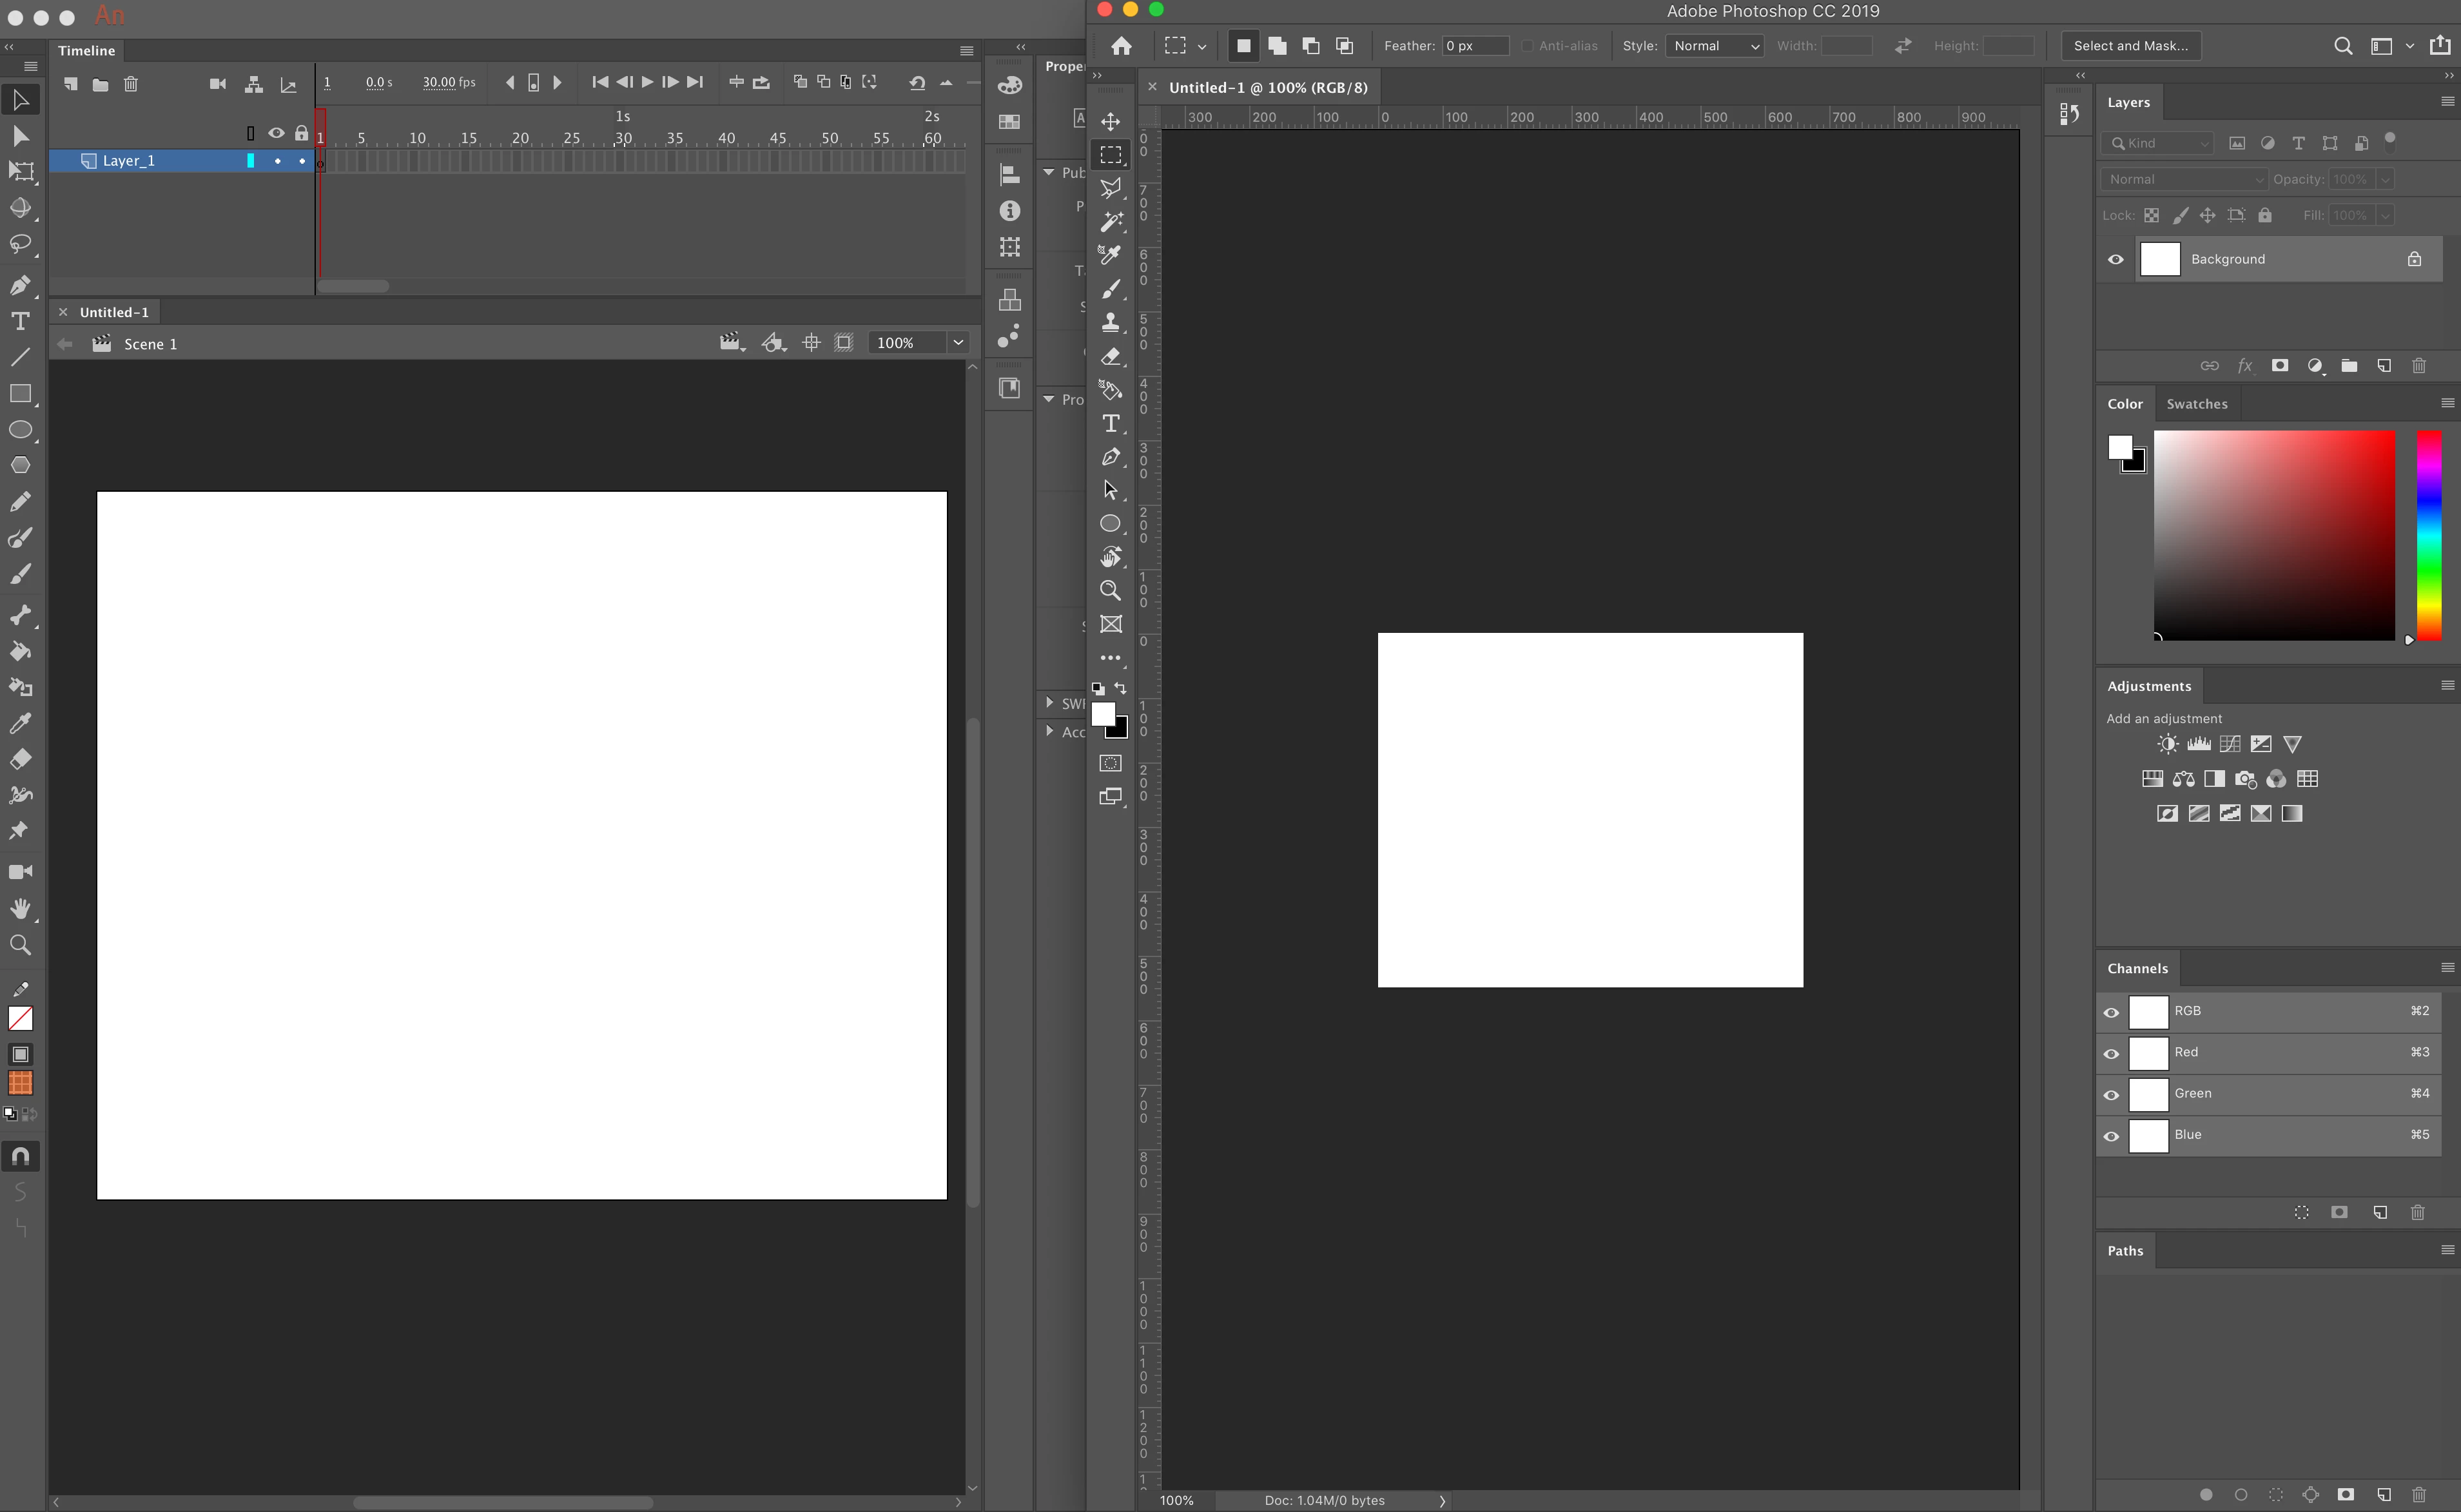
Task: Select the Move tool in Photoshop
Action: [1110, 121]
